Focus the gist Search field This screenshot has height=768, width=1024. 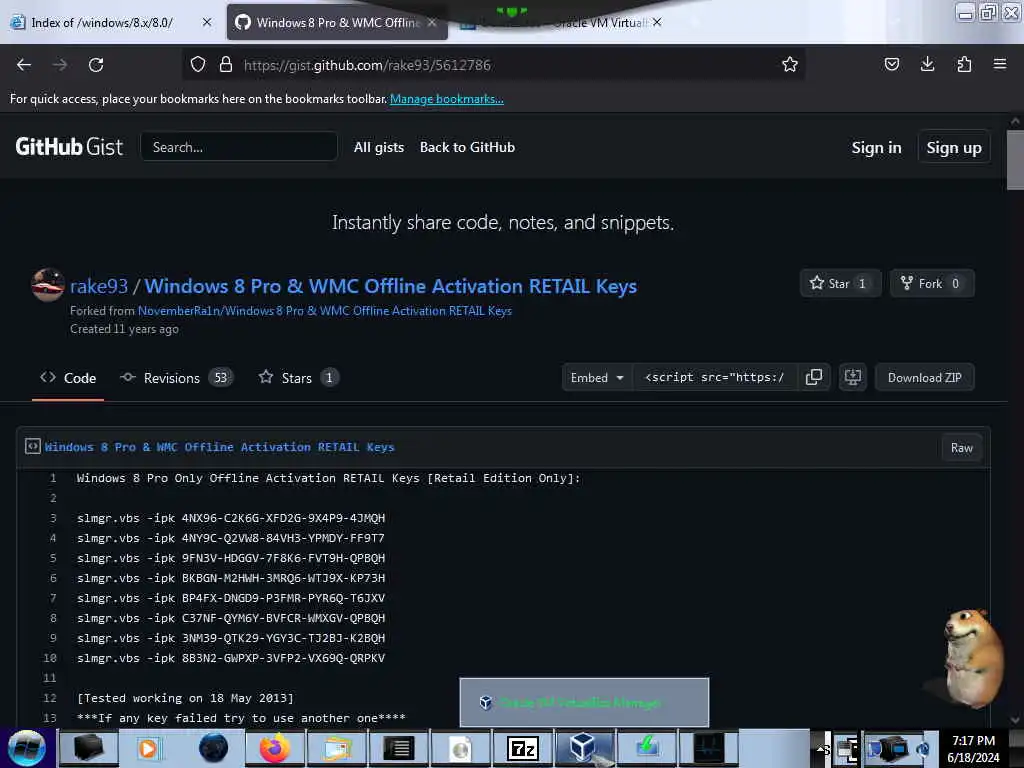coord(238,147)
